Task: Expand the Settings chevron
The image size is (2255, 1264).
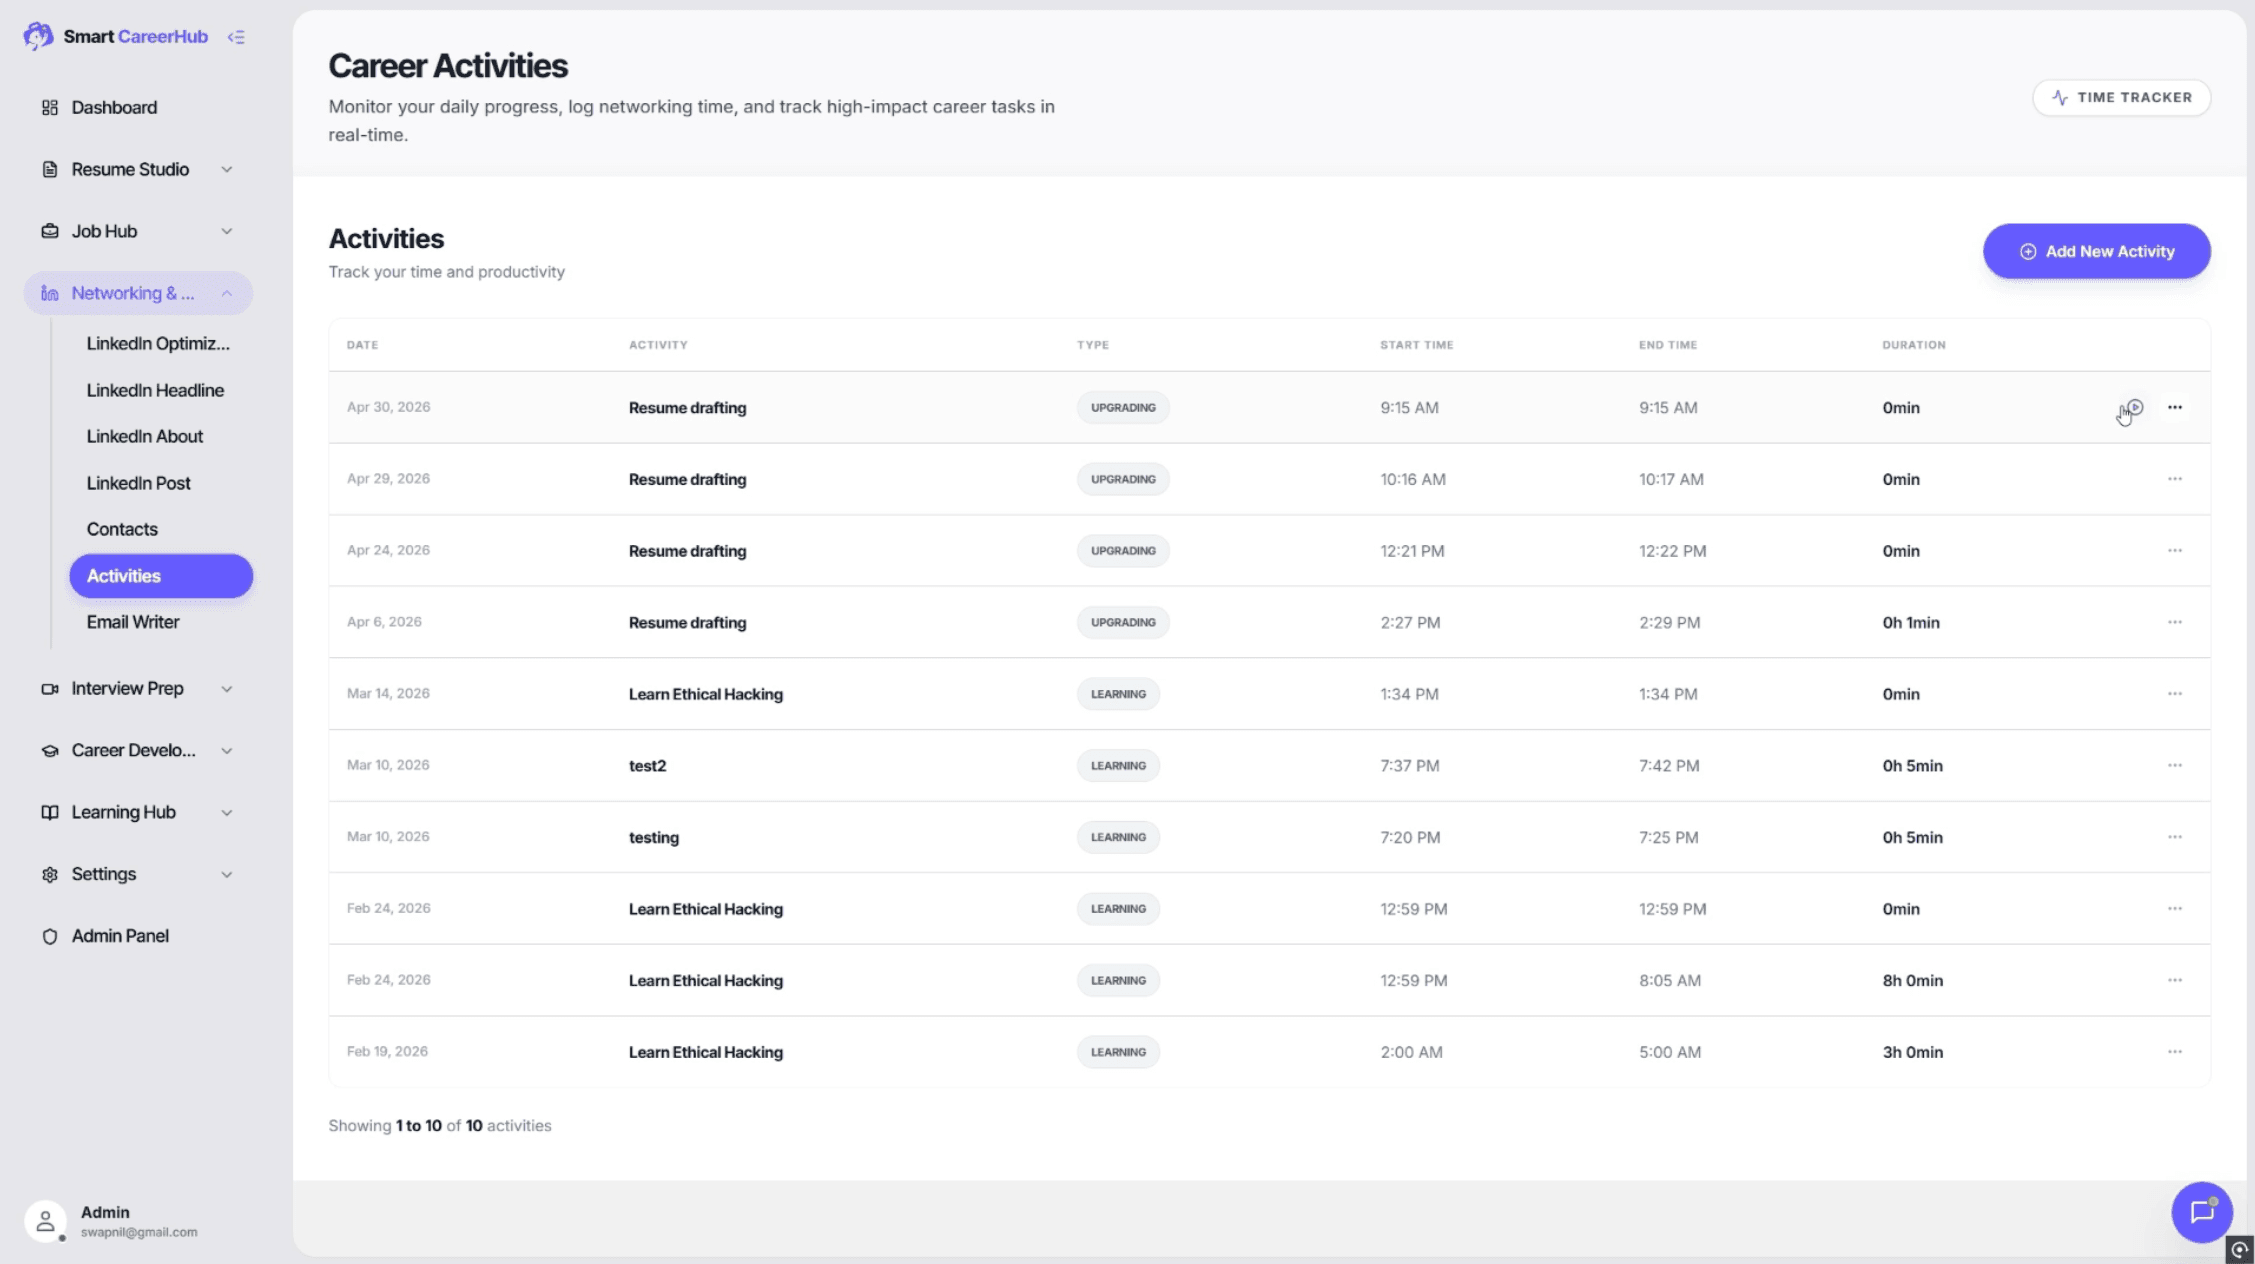Action: pyautogui.click(x=227, y=874)
